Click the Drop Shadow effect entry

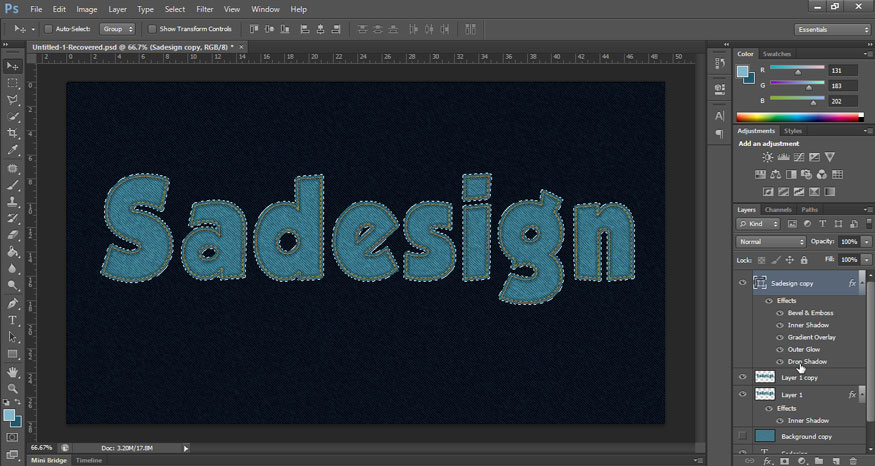pos(807,362)
